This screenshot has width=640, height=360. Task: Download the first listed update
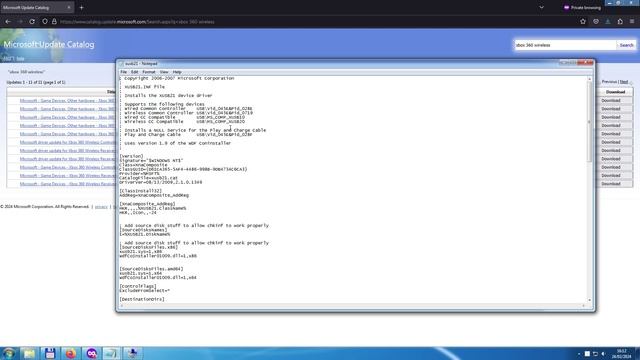pyautogui.click(x=611, y=100)
